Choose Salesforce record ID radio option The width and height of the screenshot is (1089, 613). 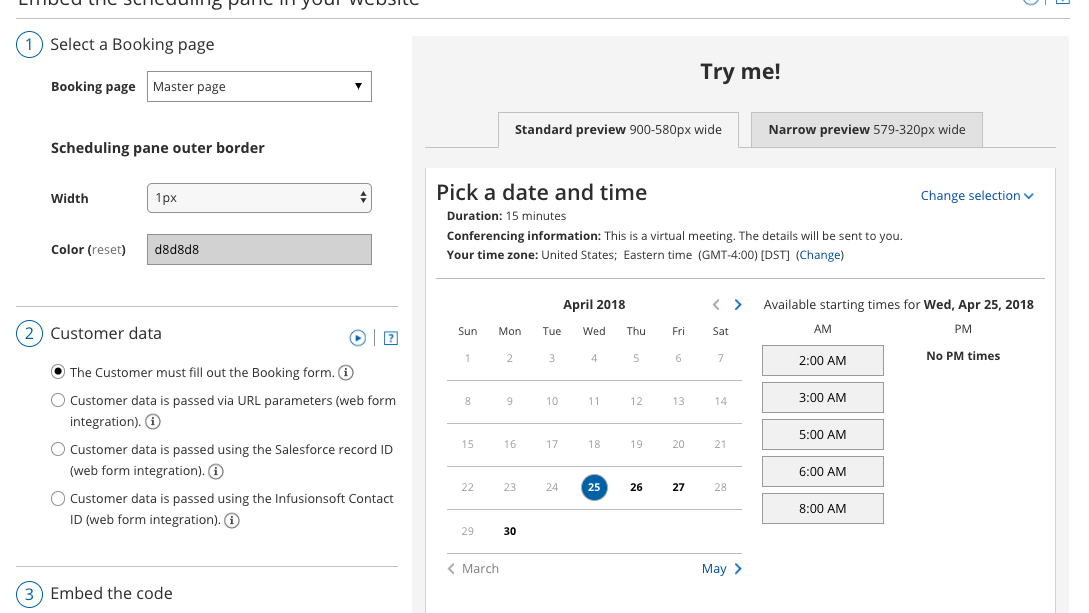click(x=58, y=449)
